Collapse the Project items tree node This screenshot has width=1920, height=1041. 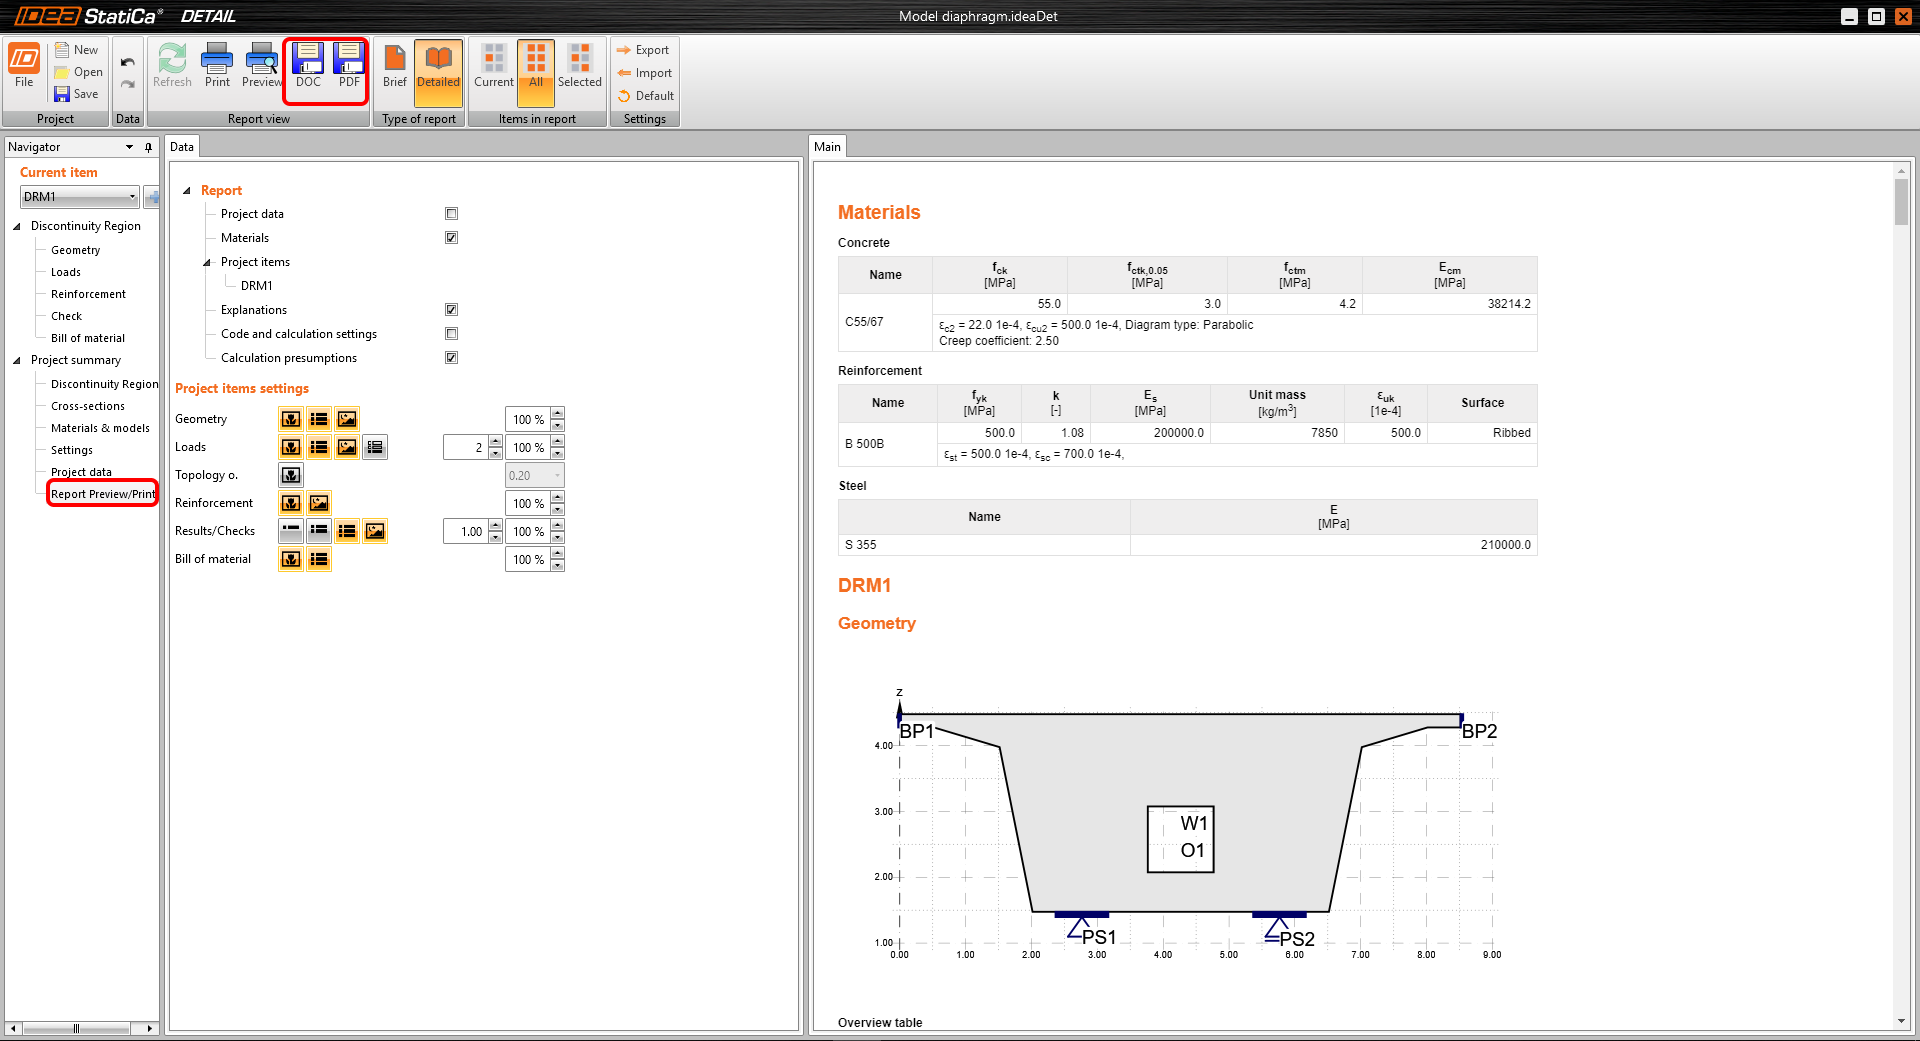click(207, 262)
